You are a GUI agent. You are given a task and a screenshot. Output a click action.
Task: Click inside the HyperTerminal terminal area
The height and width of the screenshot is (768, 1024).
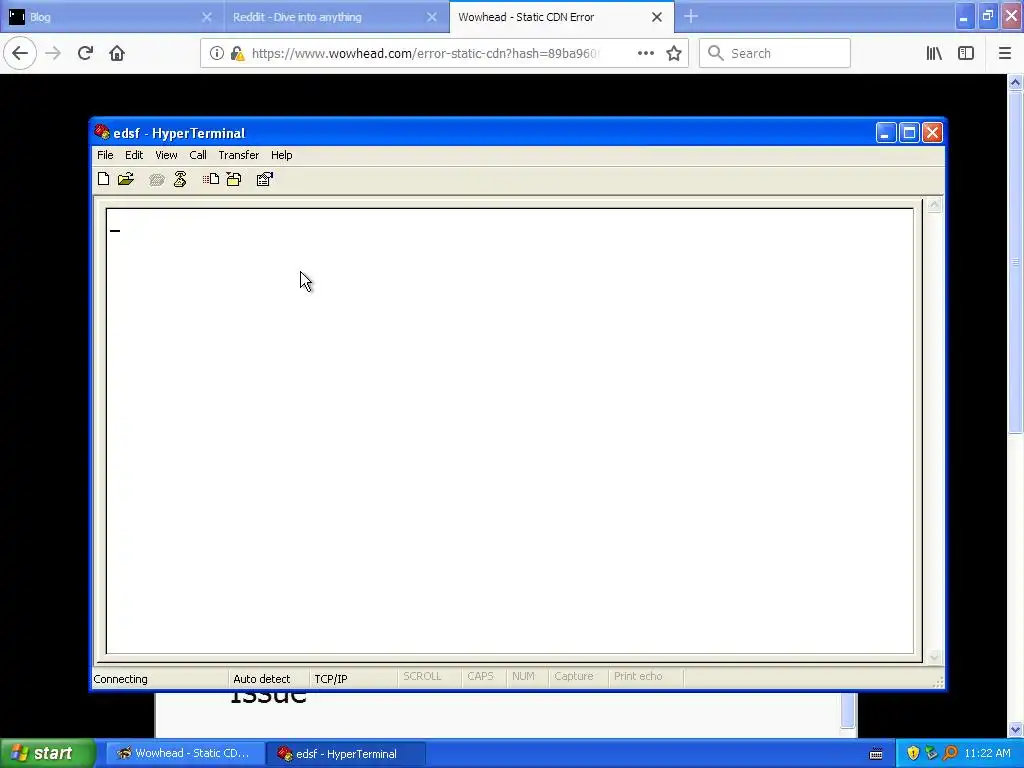click(x=509, y=431)
